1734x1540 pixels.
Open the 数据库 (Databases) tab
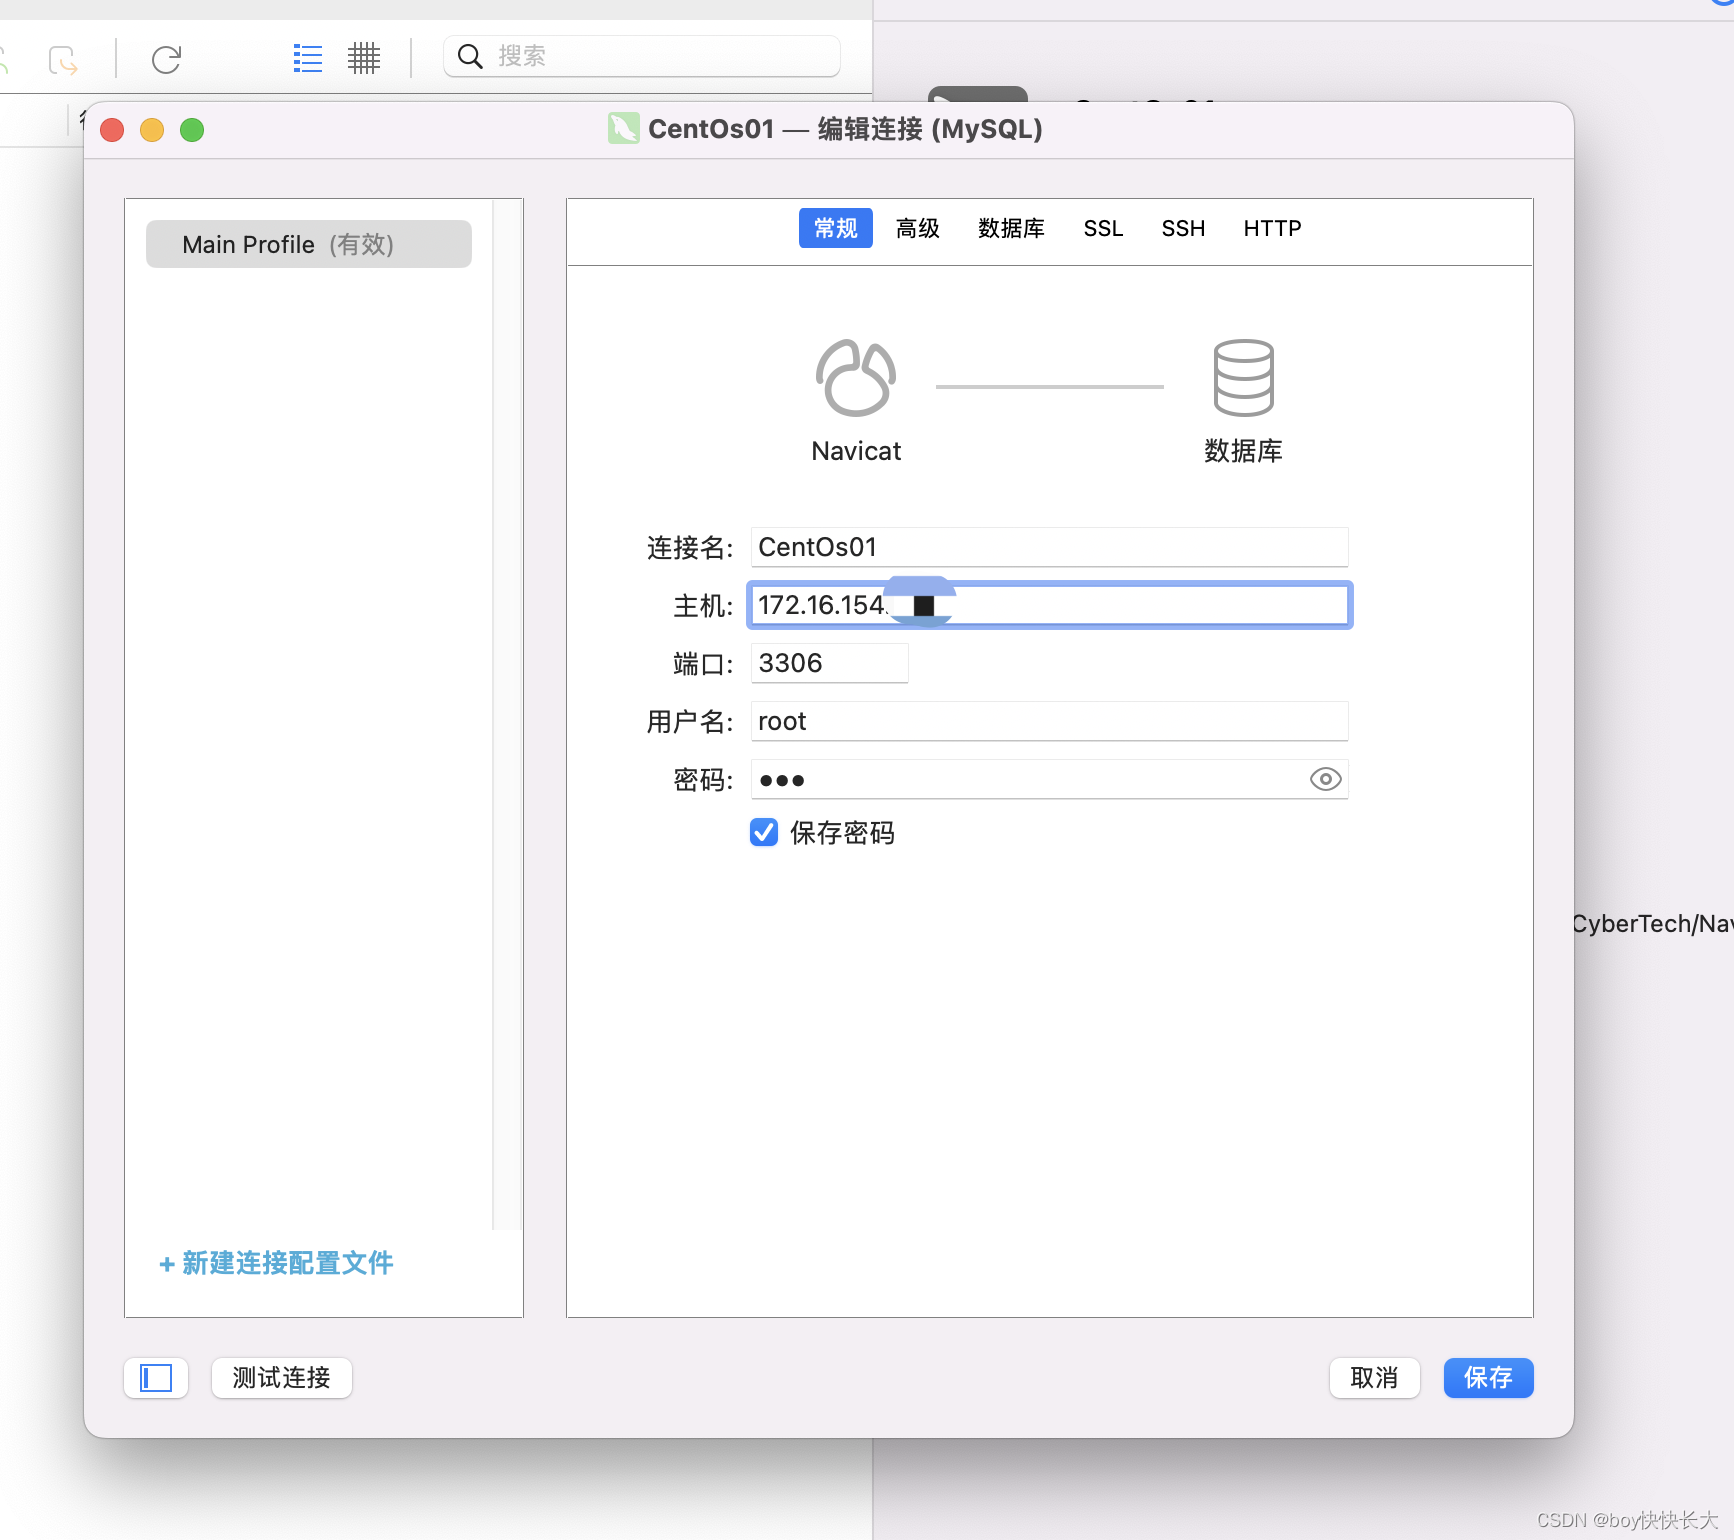(x=1011, y=228)
